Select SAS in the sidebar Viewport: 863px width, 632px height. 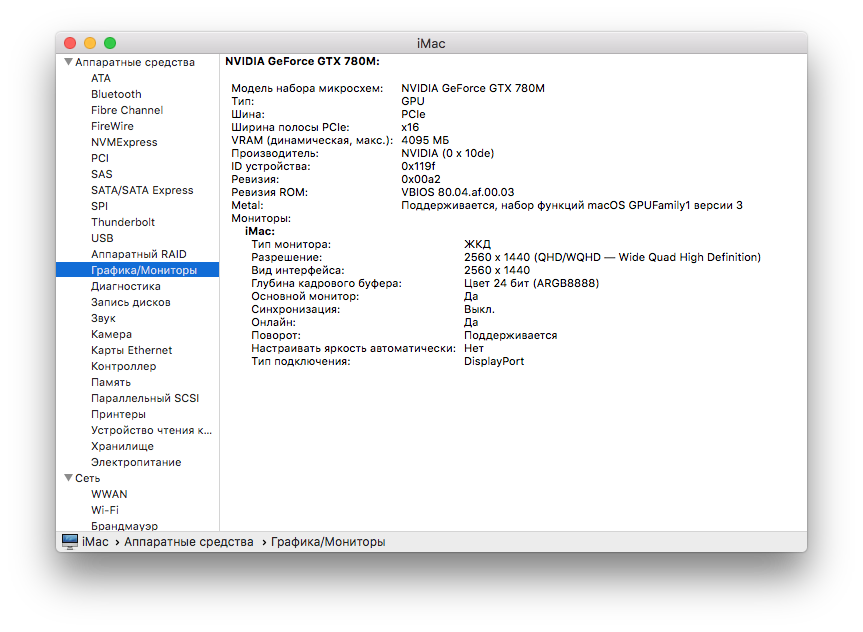click(101, 174)
